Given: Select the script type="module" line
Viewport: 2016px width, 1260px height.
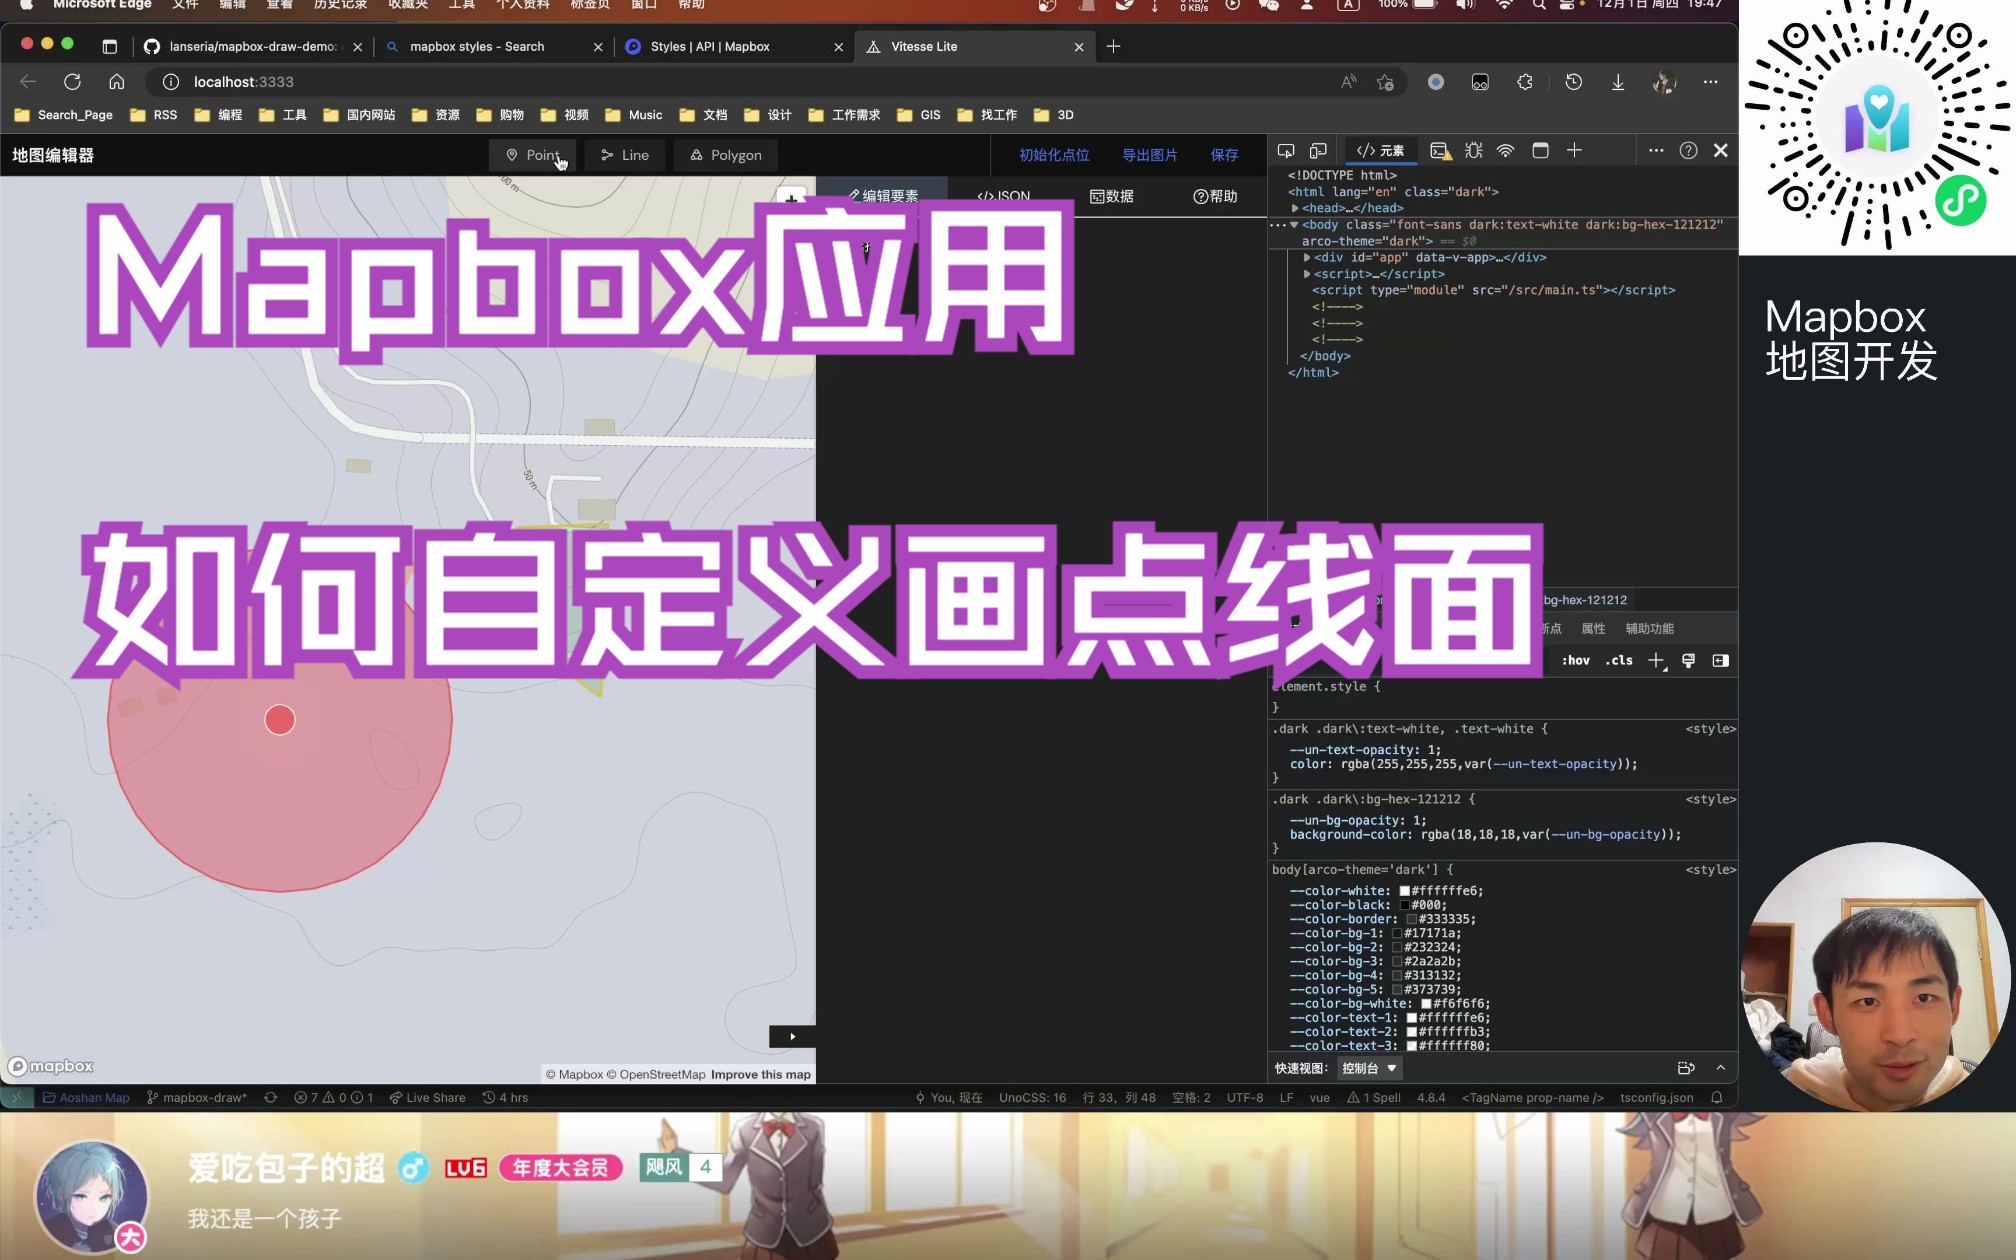Looking at the screenshot, I should [1493, 290].
